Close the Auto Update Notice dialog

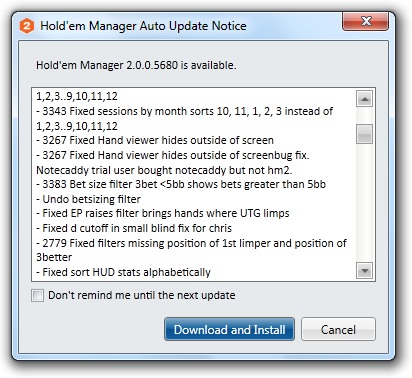coord(366,22)
